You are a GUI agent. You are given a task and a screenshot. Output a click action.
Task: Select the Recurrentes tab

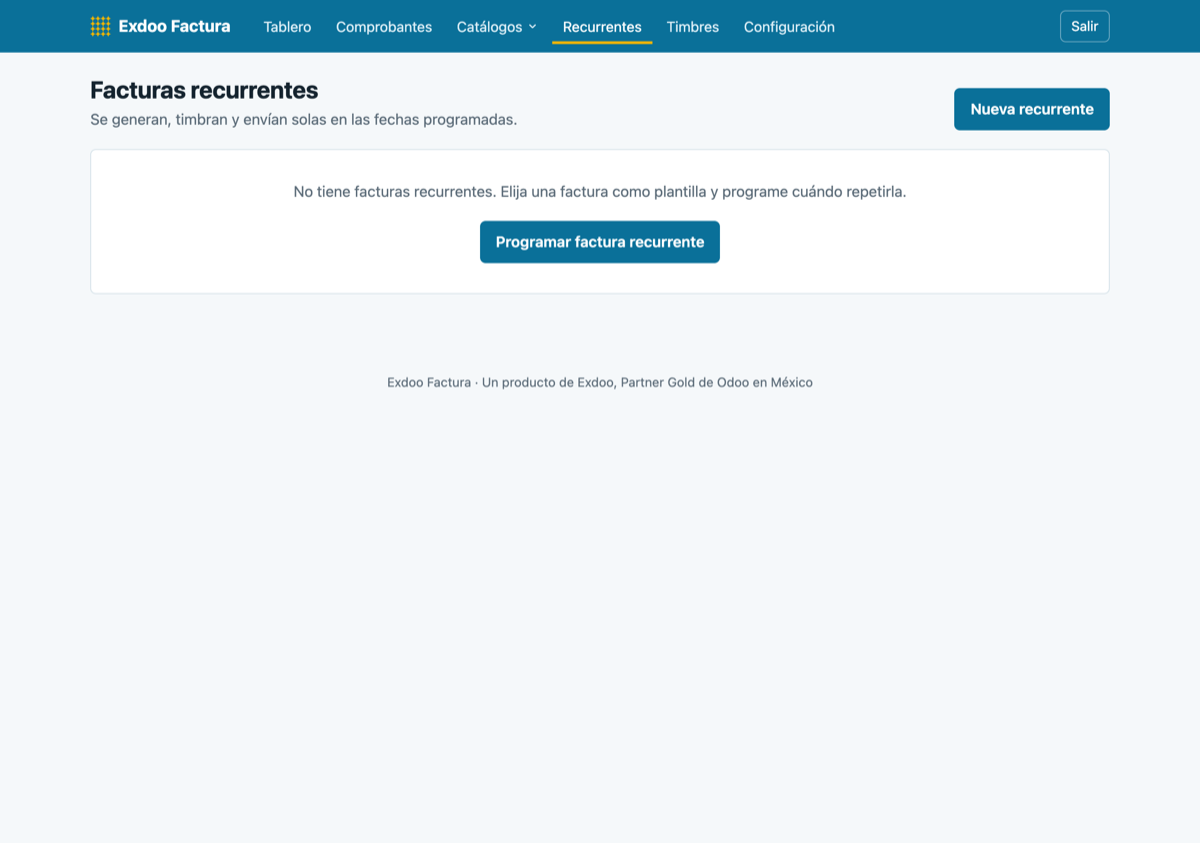coord(602,27)
